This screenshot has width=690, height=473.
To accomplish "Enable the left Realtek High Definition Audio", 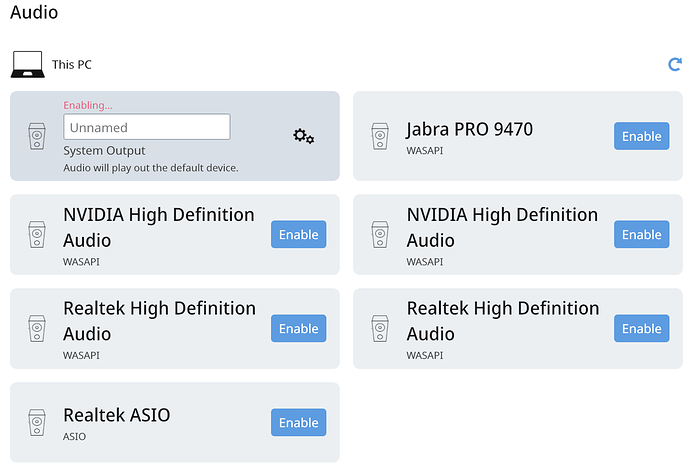I will click(299, 328).
